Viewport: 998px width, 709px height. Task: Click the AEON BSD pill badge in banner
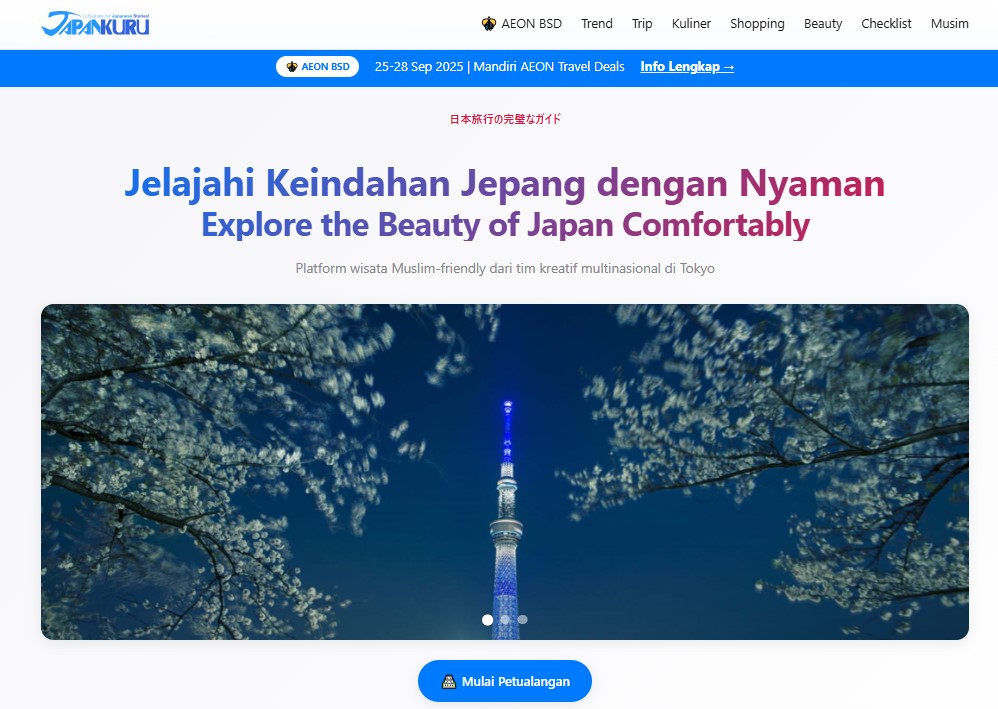[317, 67]
